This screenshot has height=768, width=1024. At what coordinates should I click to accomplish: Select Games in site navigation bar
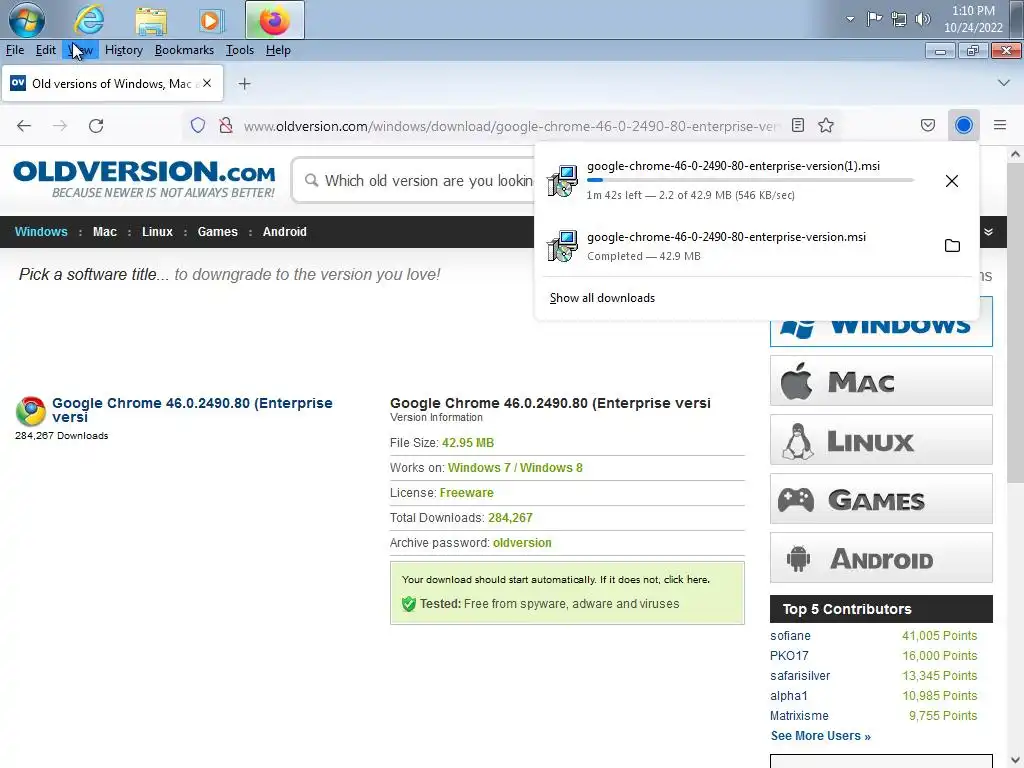[217, 232]
